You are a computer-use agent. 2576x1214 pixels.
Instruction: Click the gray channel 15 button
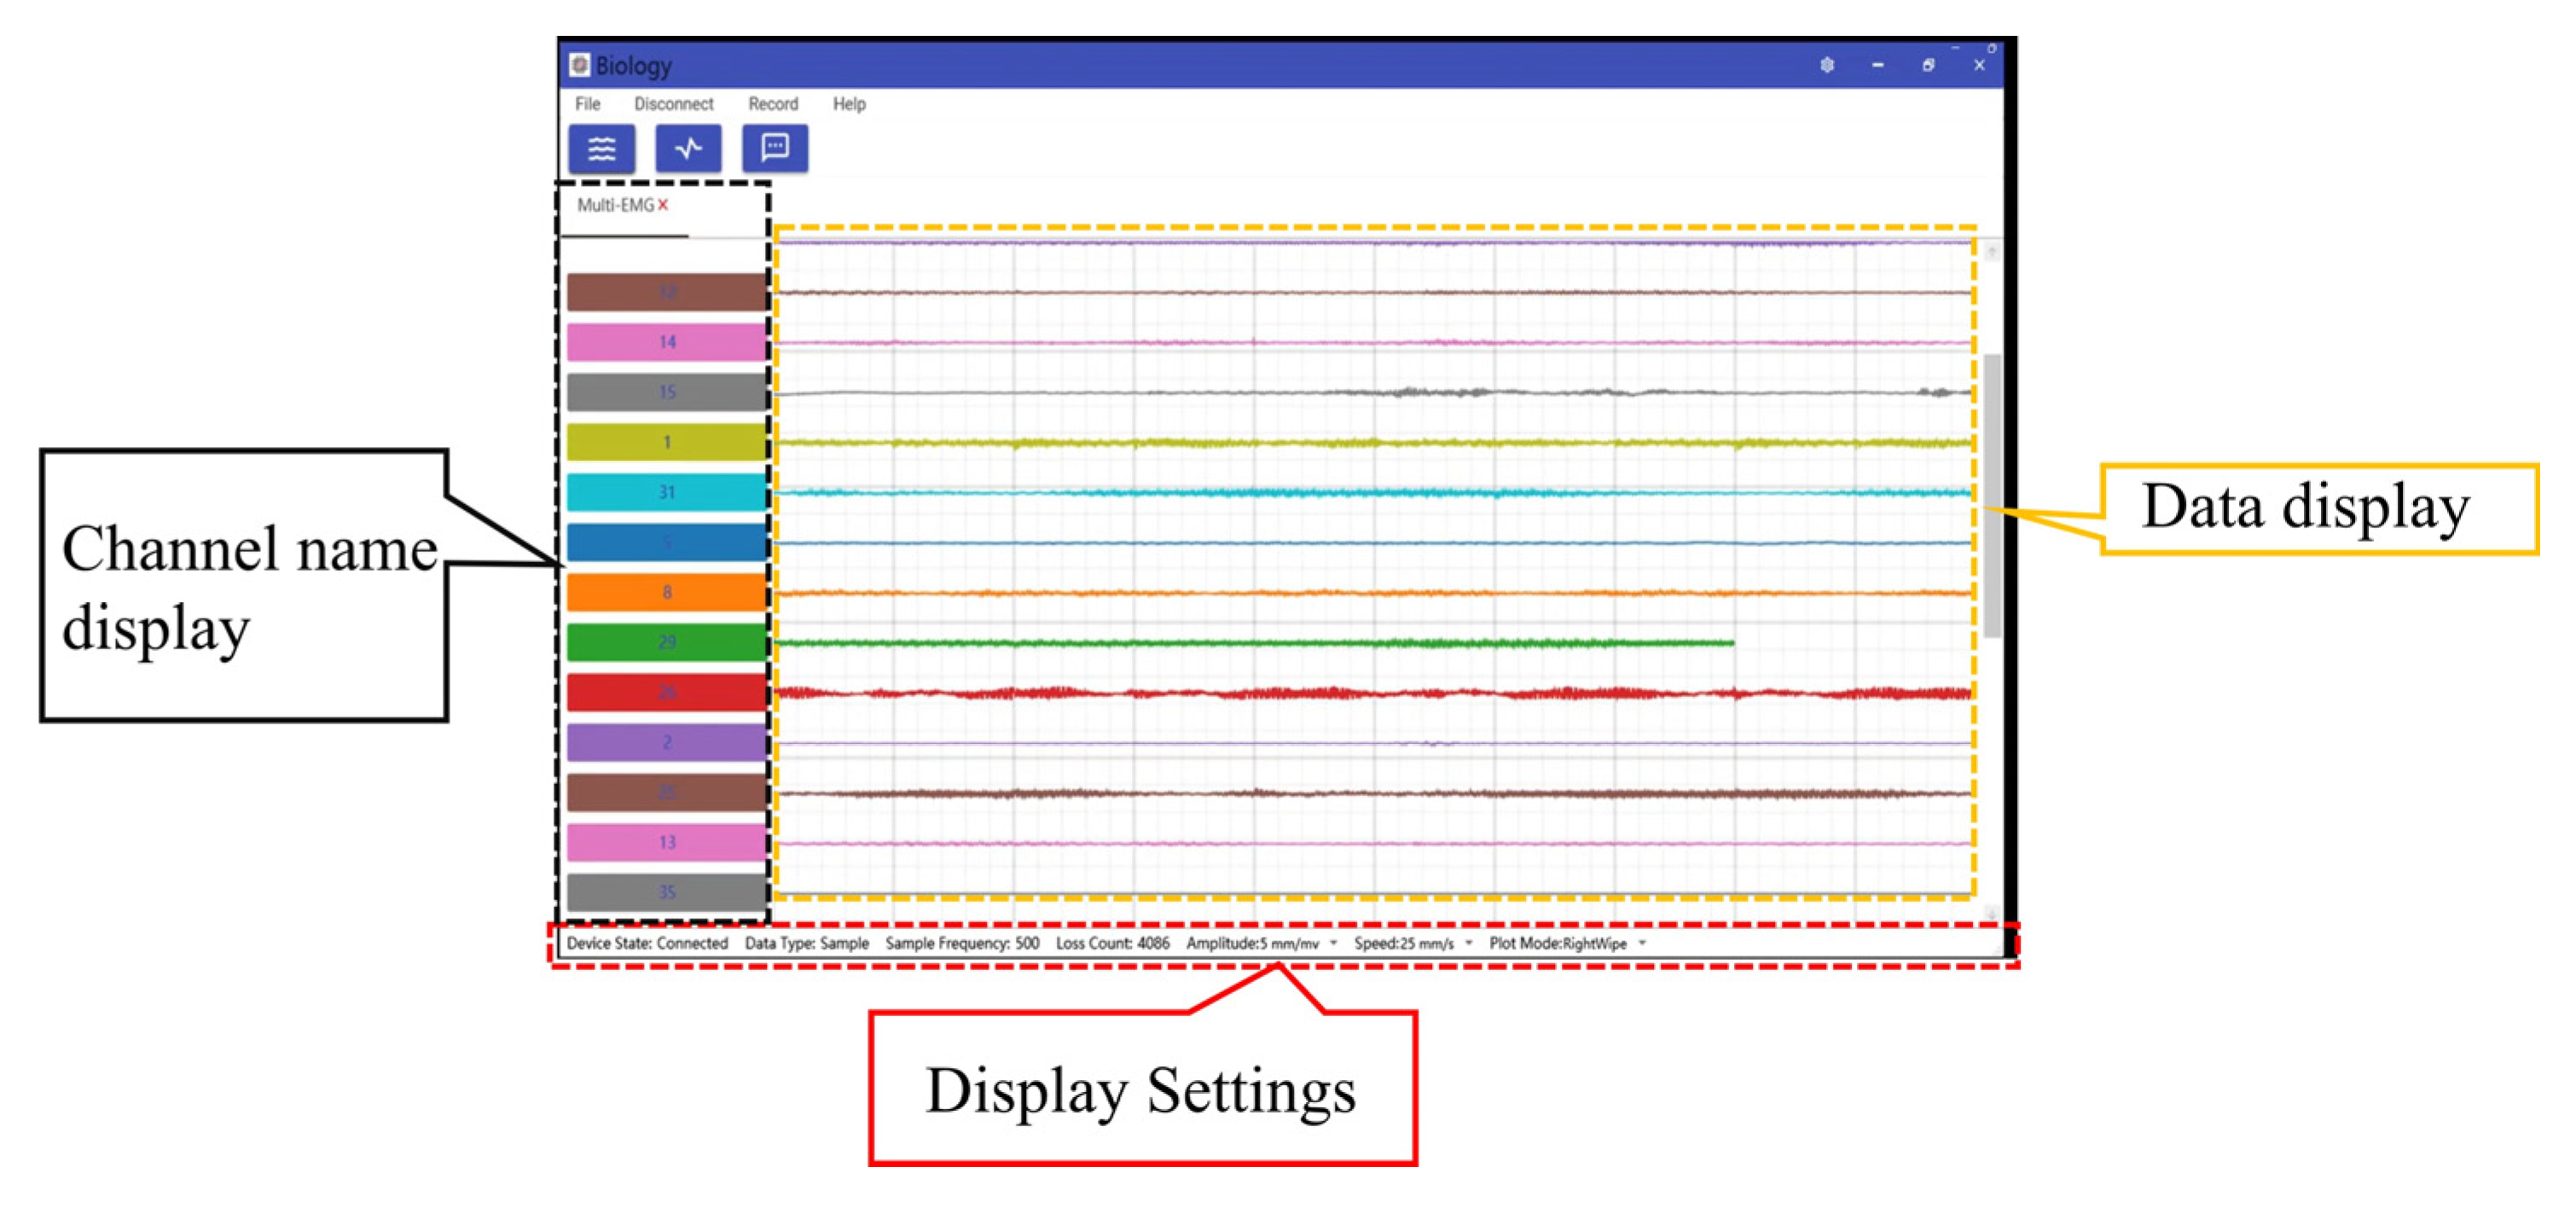coord(666,392)
